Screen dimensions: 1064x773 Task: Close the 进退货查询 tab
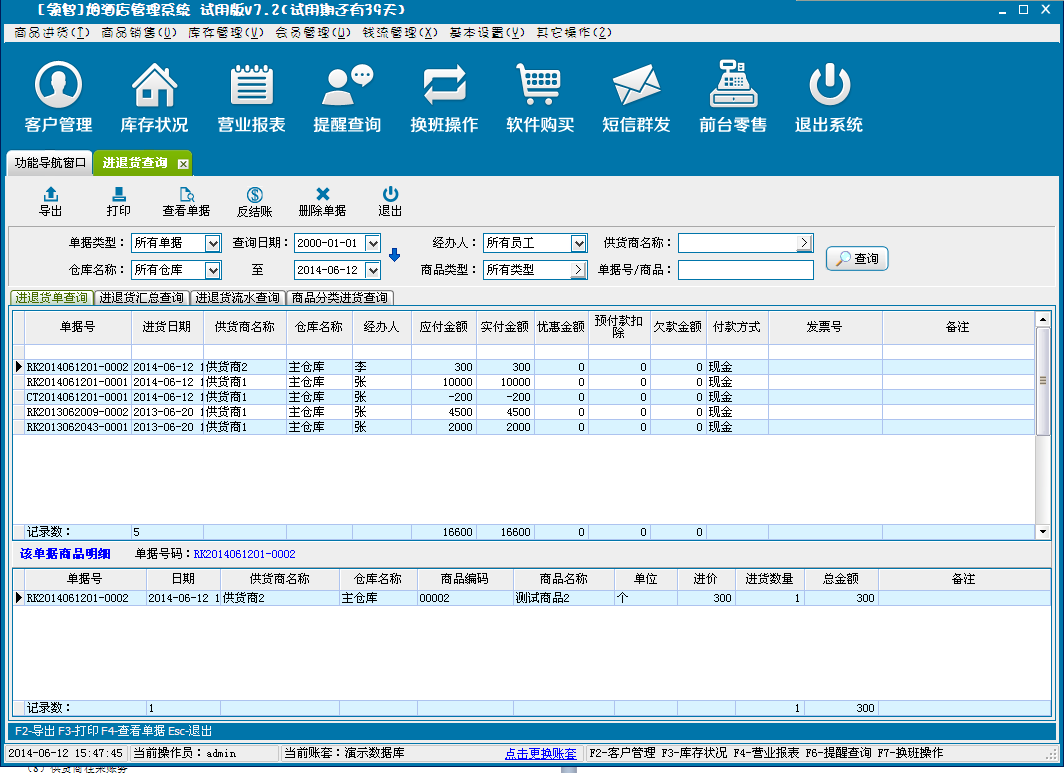(183, 163)
